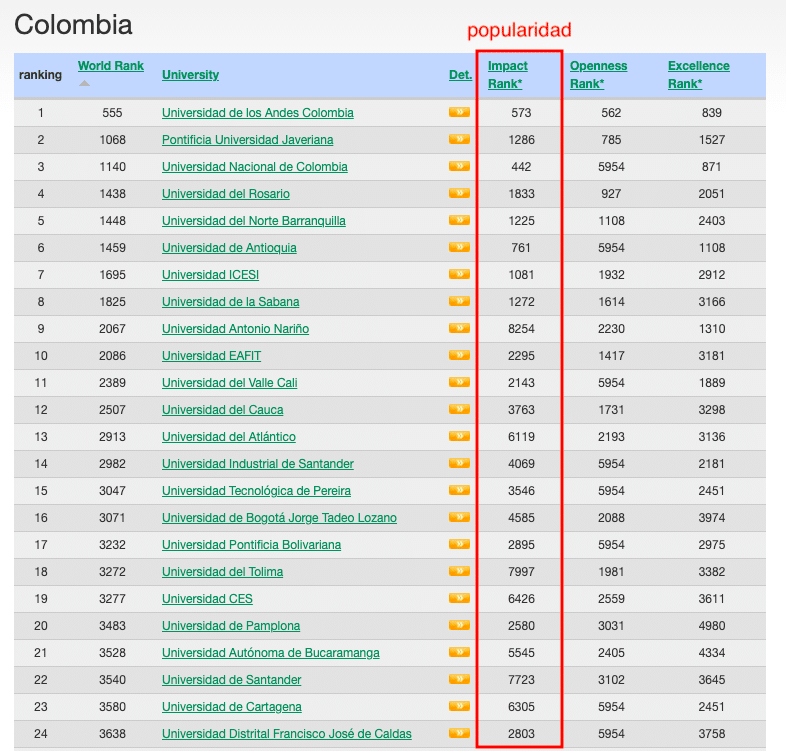Click details arrow for Pontificia Universidad Javeriana

pyautogui.click(x=459, y=140)
